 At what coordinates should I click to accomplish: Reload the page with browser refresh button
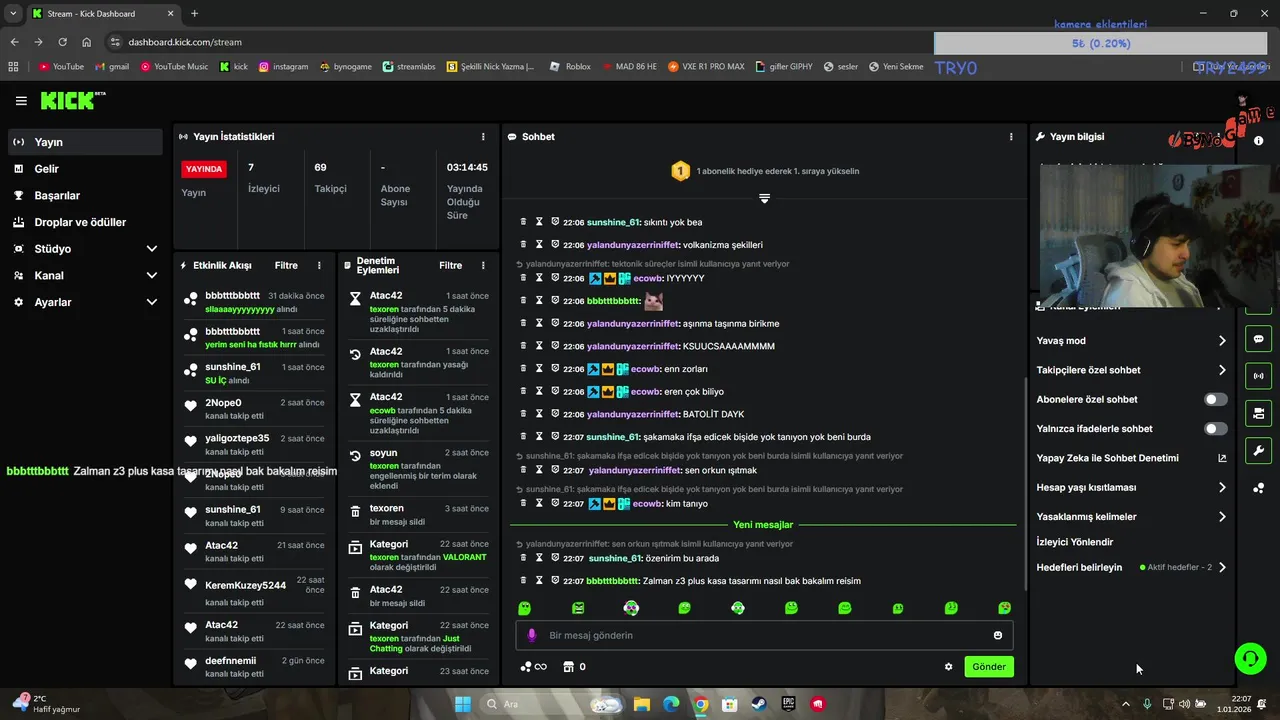click(62, 42)
